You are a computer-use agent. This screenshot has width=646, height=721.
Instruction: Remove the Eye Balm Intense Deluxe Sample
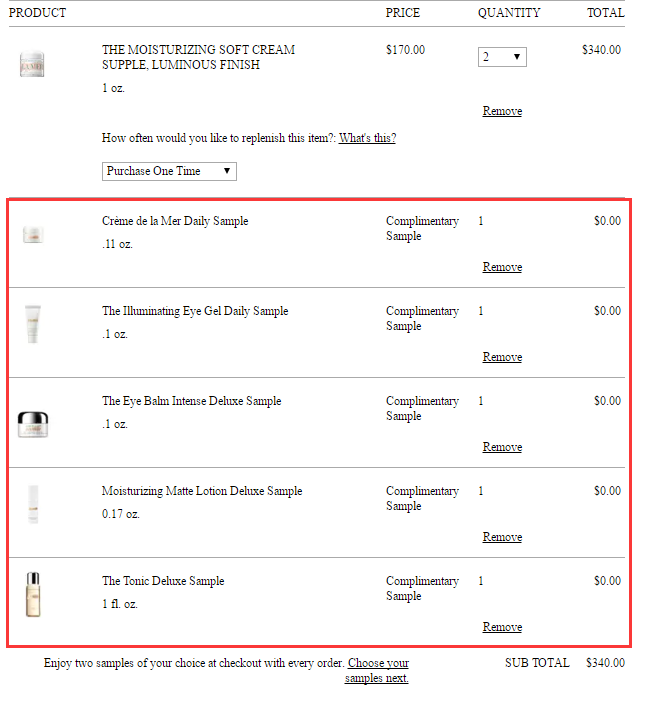[502, 447]
